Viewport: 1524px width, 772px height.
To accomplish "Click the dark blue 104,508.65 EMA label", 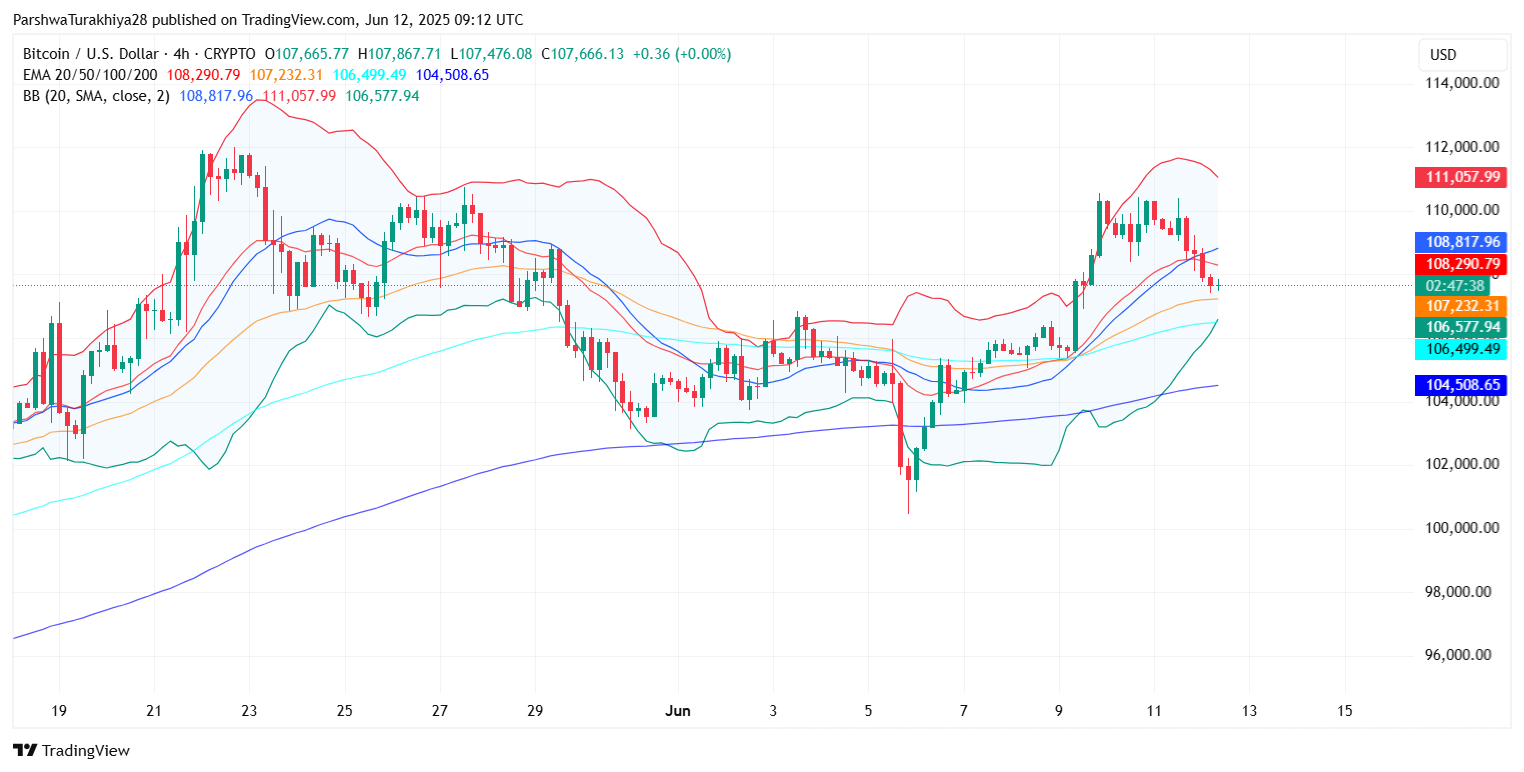I will point(1463,385).
